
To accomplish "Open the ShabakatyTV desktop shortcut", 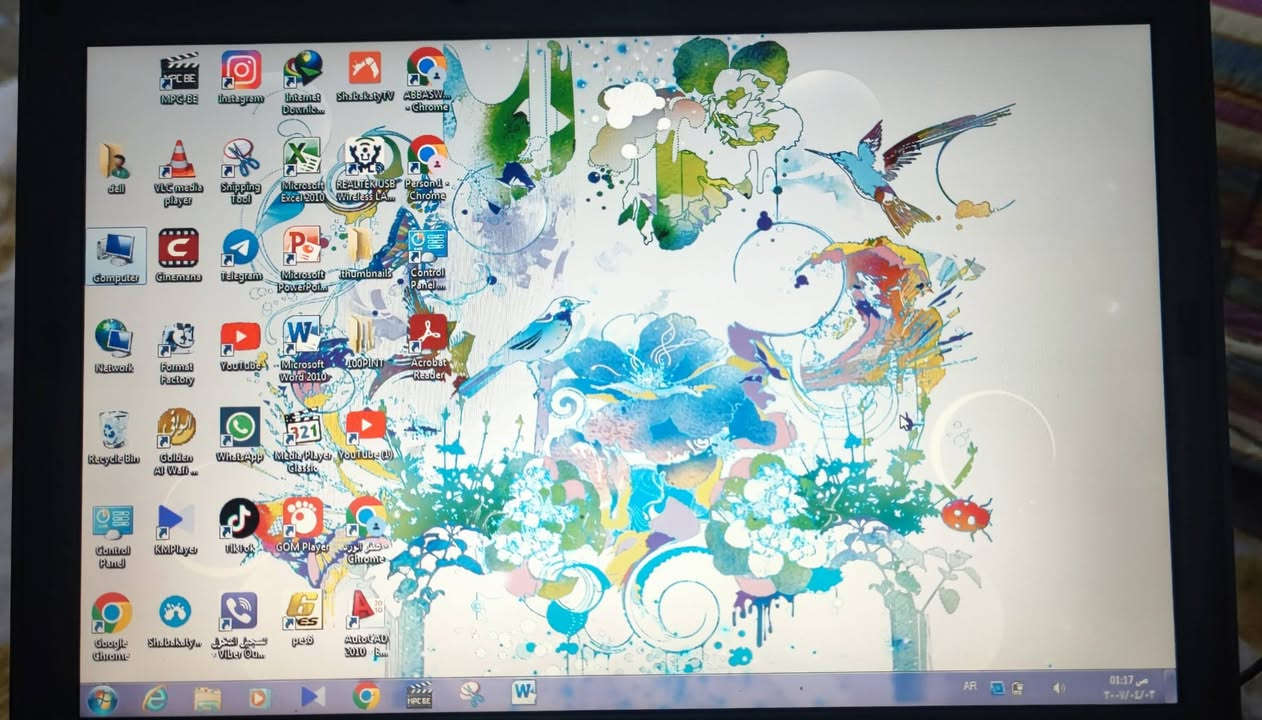I will point(364,76).
